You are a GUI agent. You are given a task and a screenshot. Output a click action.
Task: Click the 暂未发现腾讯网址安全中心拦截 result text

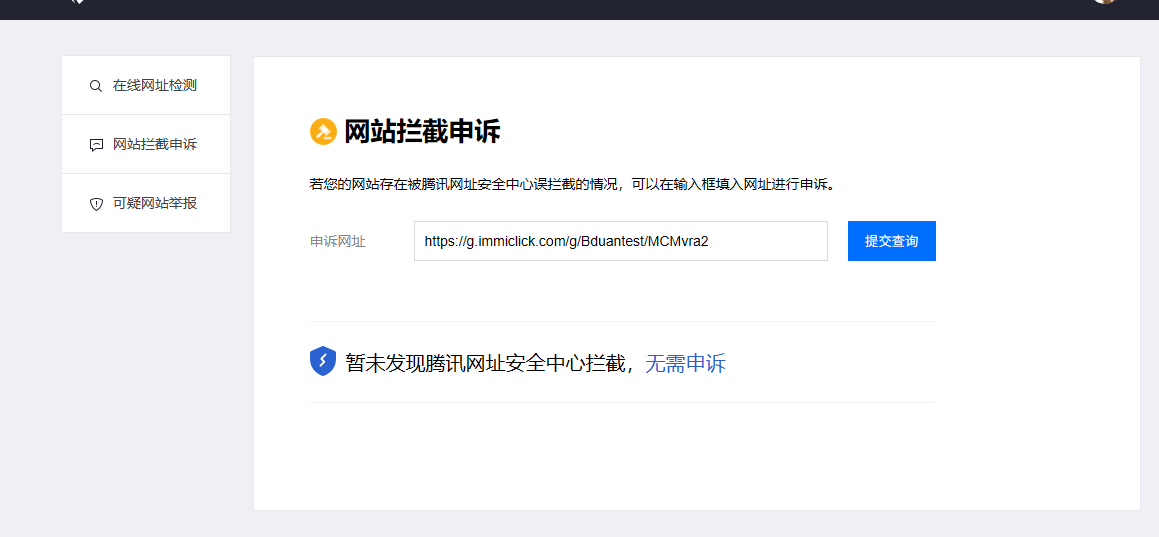tap(485, 363)
